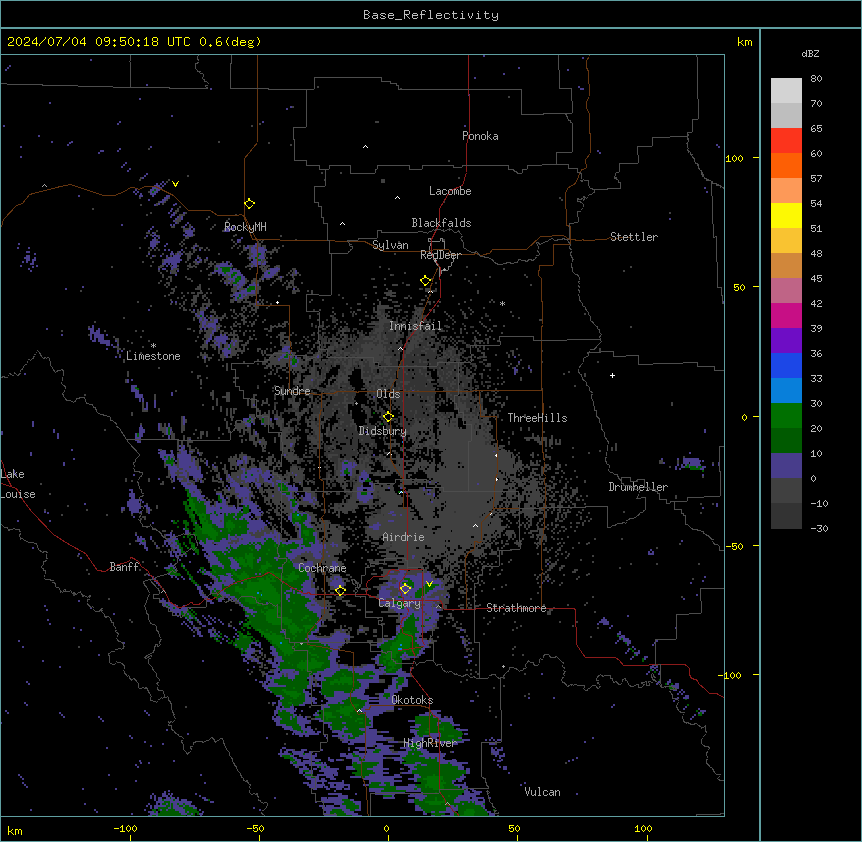Click the -50 tick on bottom axis
Image resolution: width=862 pixels, height=842 pixels.
(x=255, y=828)
